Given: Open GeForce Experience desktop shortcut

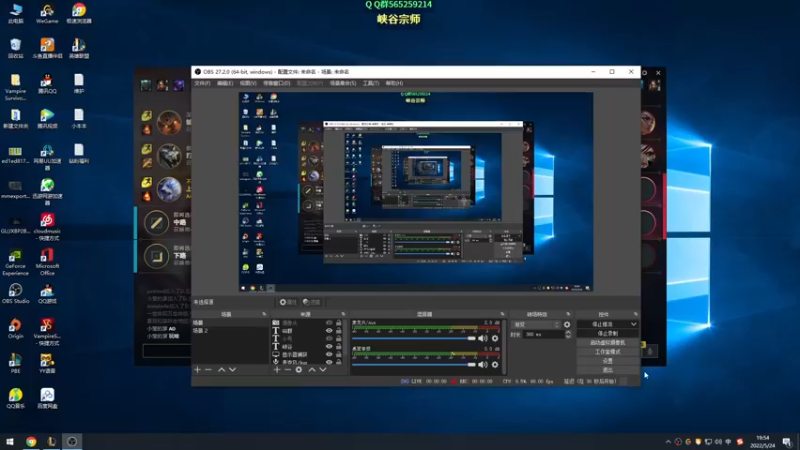Looking at the screenshot, I should pyautogui.click(x=15, y=262).
